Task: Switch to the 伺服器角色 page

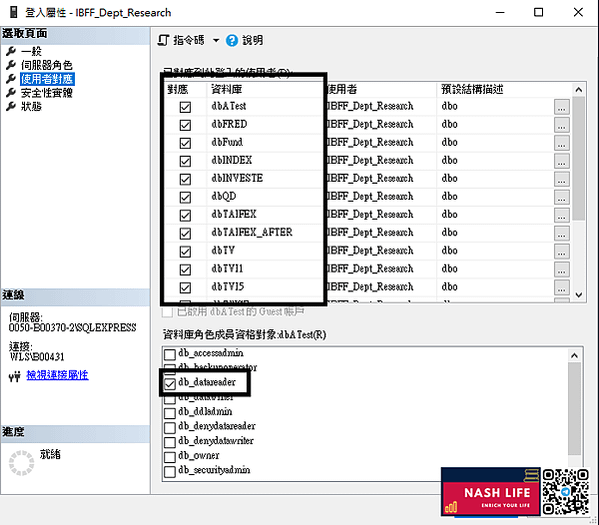Action: [47, 65]
